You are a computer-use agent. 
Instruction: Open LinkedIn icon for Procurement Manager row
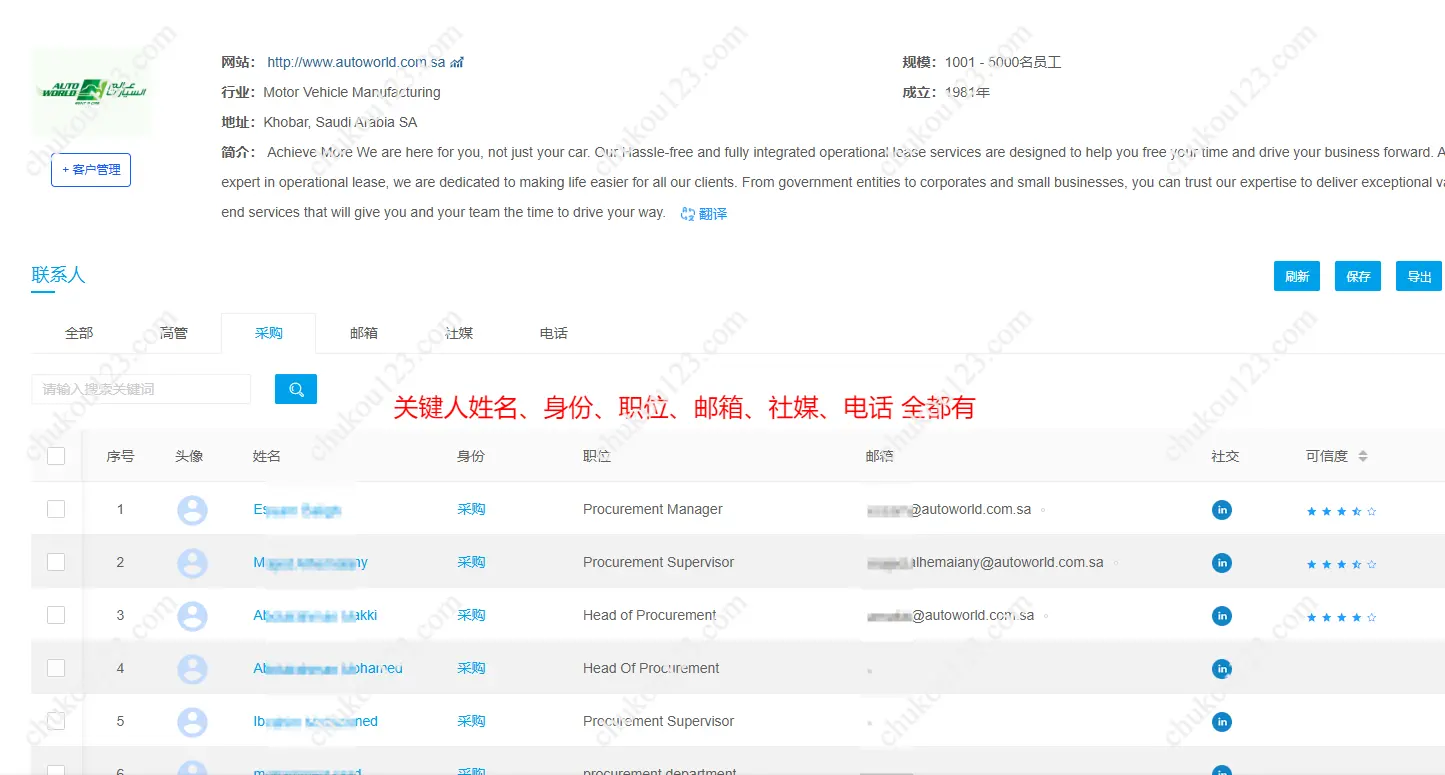click(x=1221, y=510)
